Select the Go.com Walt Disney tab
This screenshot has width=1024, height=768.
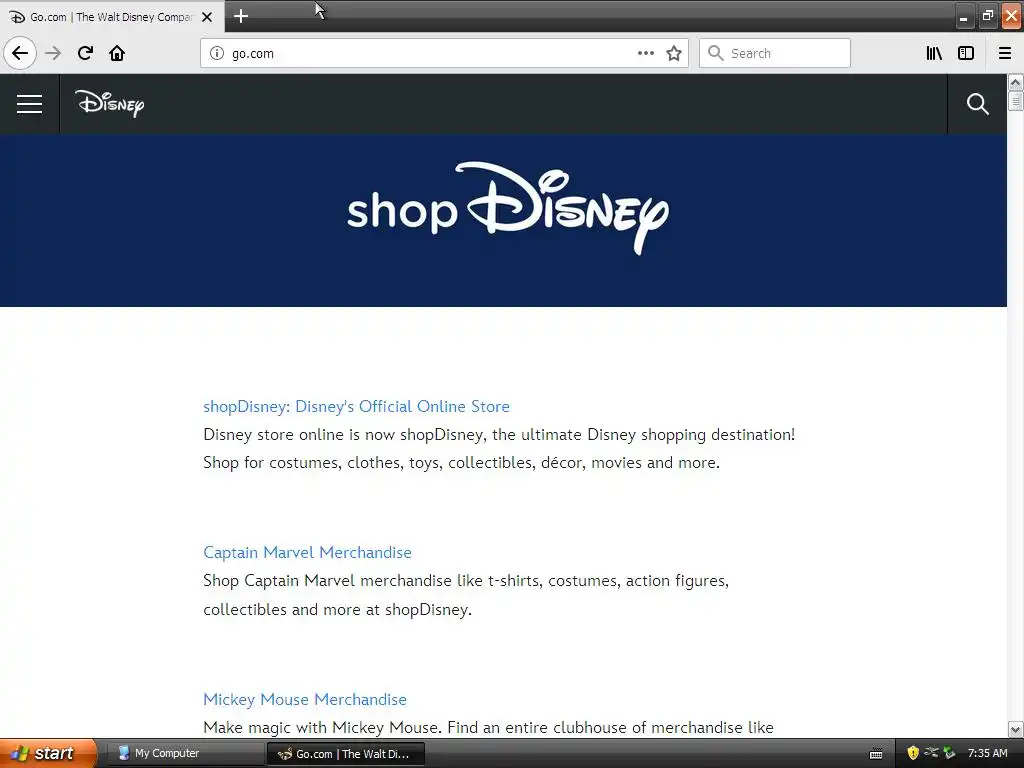click(x=111, y=17)
